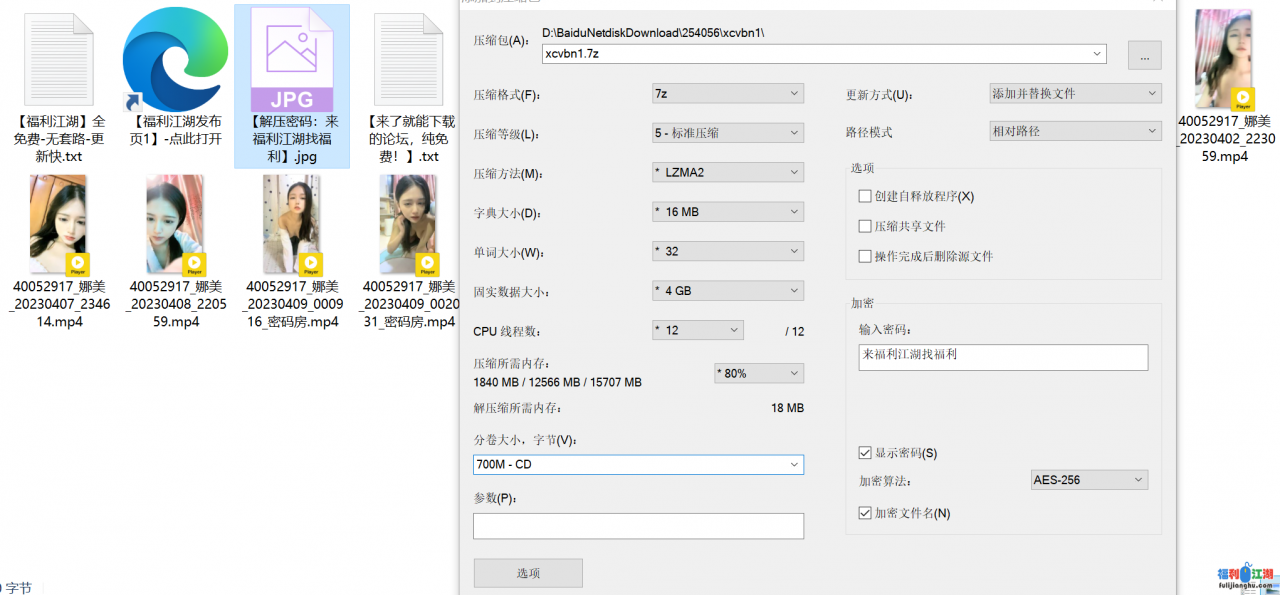This screenshot has height=595, width=1280.
Task: Click the ... browse button beside archive name
Action: (1144, 55)
